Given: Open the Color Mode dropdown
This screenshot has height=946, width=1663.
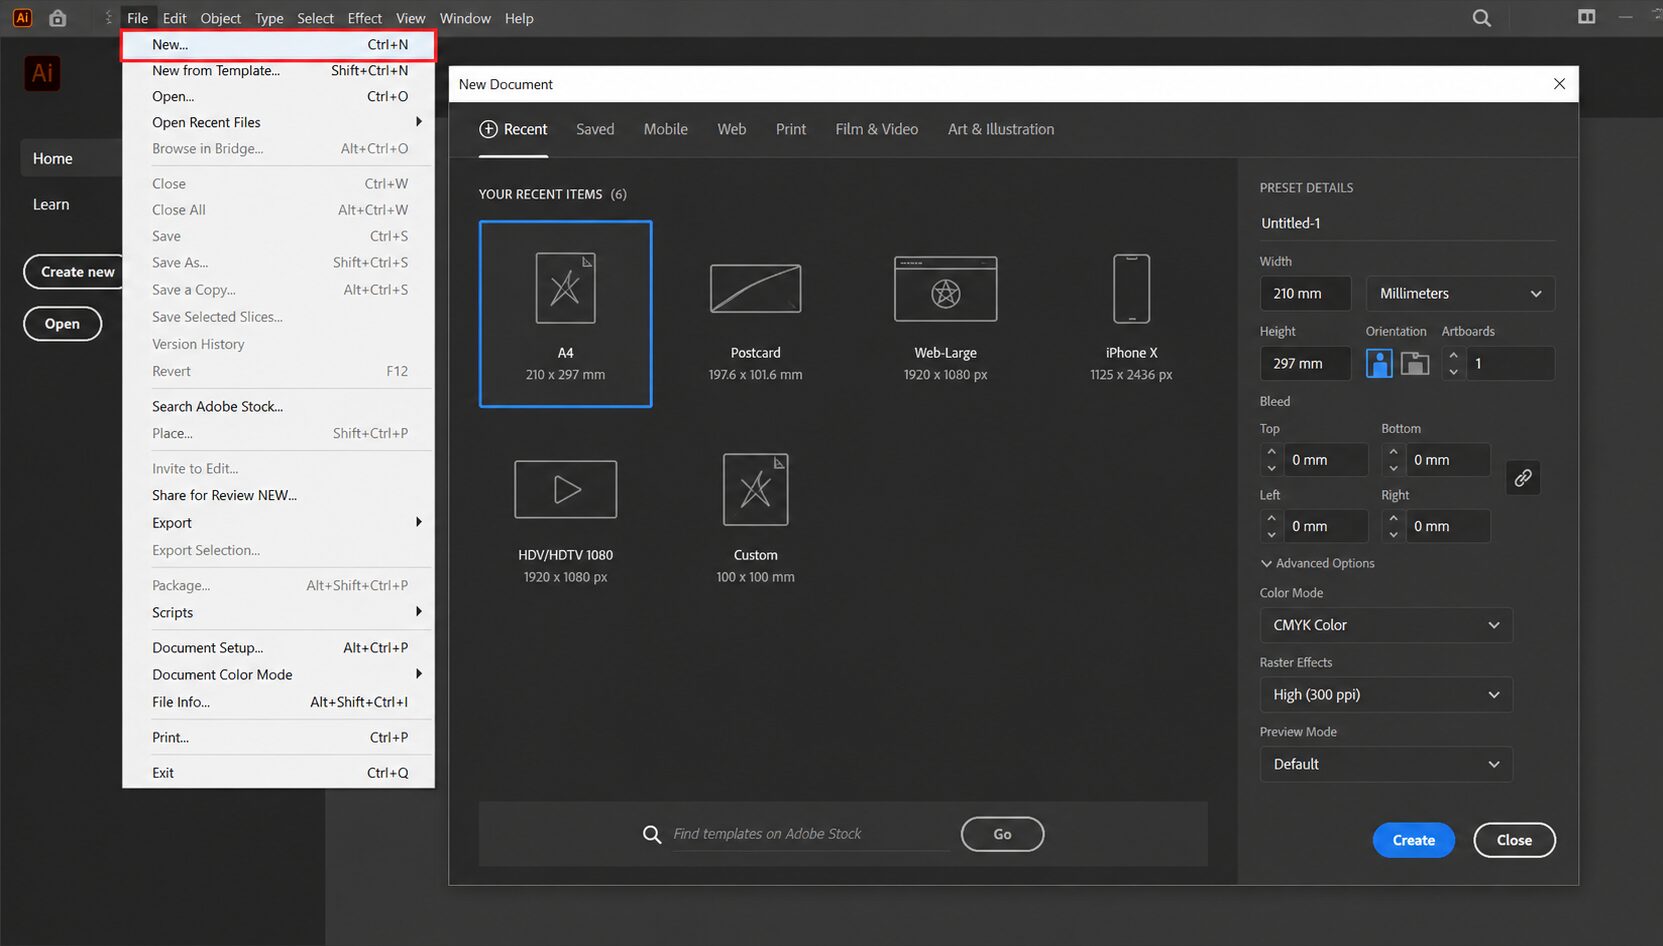Looking at the screenshot, I should (1386, 625).
